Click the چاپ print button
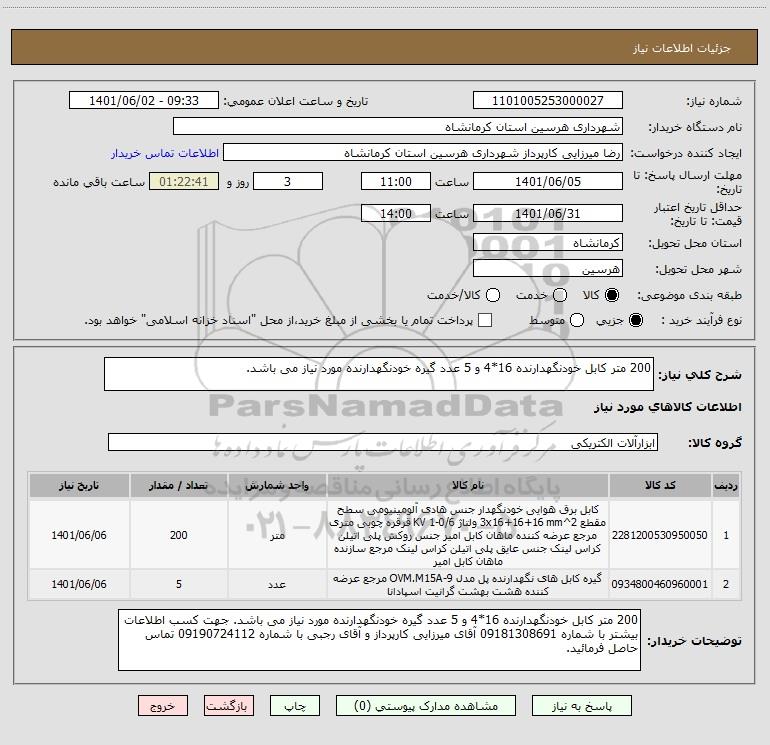Image resolution: width=770 pixels, height=745 pixels. (295, 706)
